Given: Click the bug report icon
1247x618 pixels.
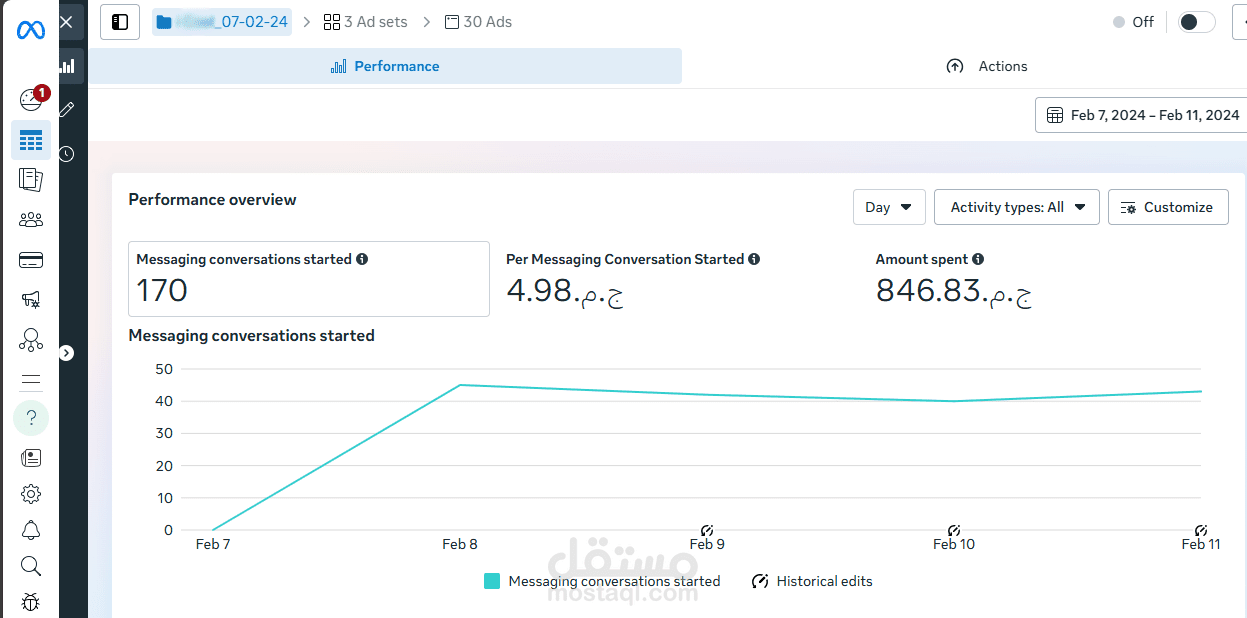Looking at the screenshot, I should click(31, 603).
